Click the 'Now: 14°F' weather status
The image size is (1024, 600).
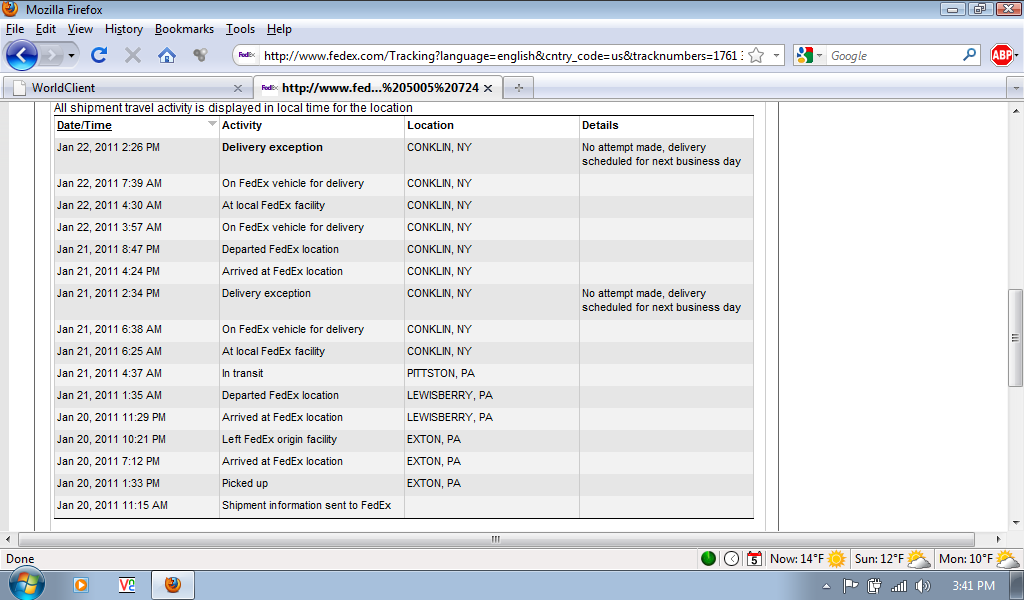(808, 559)
